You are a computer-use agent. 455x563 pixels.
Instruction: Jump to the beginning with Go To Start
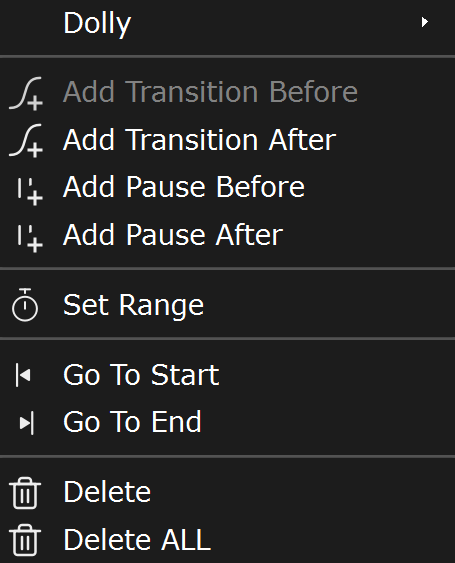(227, 375)
